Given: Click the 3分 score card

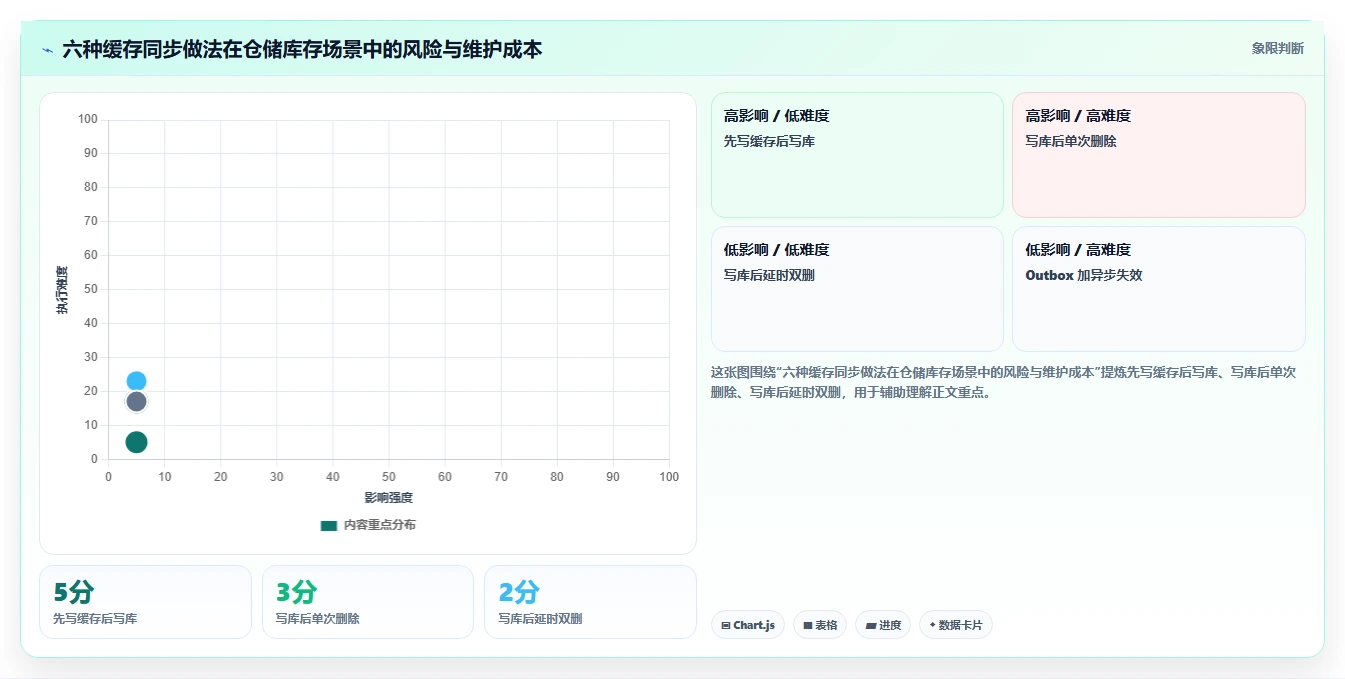Looking at the screenshot, I should click(368, 602).
